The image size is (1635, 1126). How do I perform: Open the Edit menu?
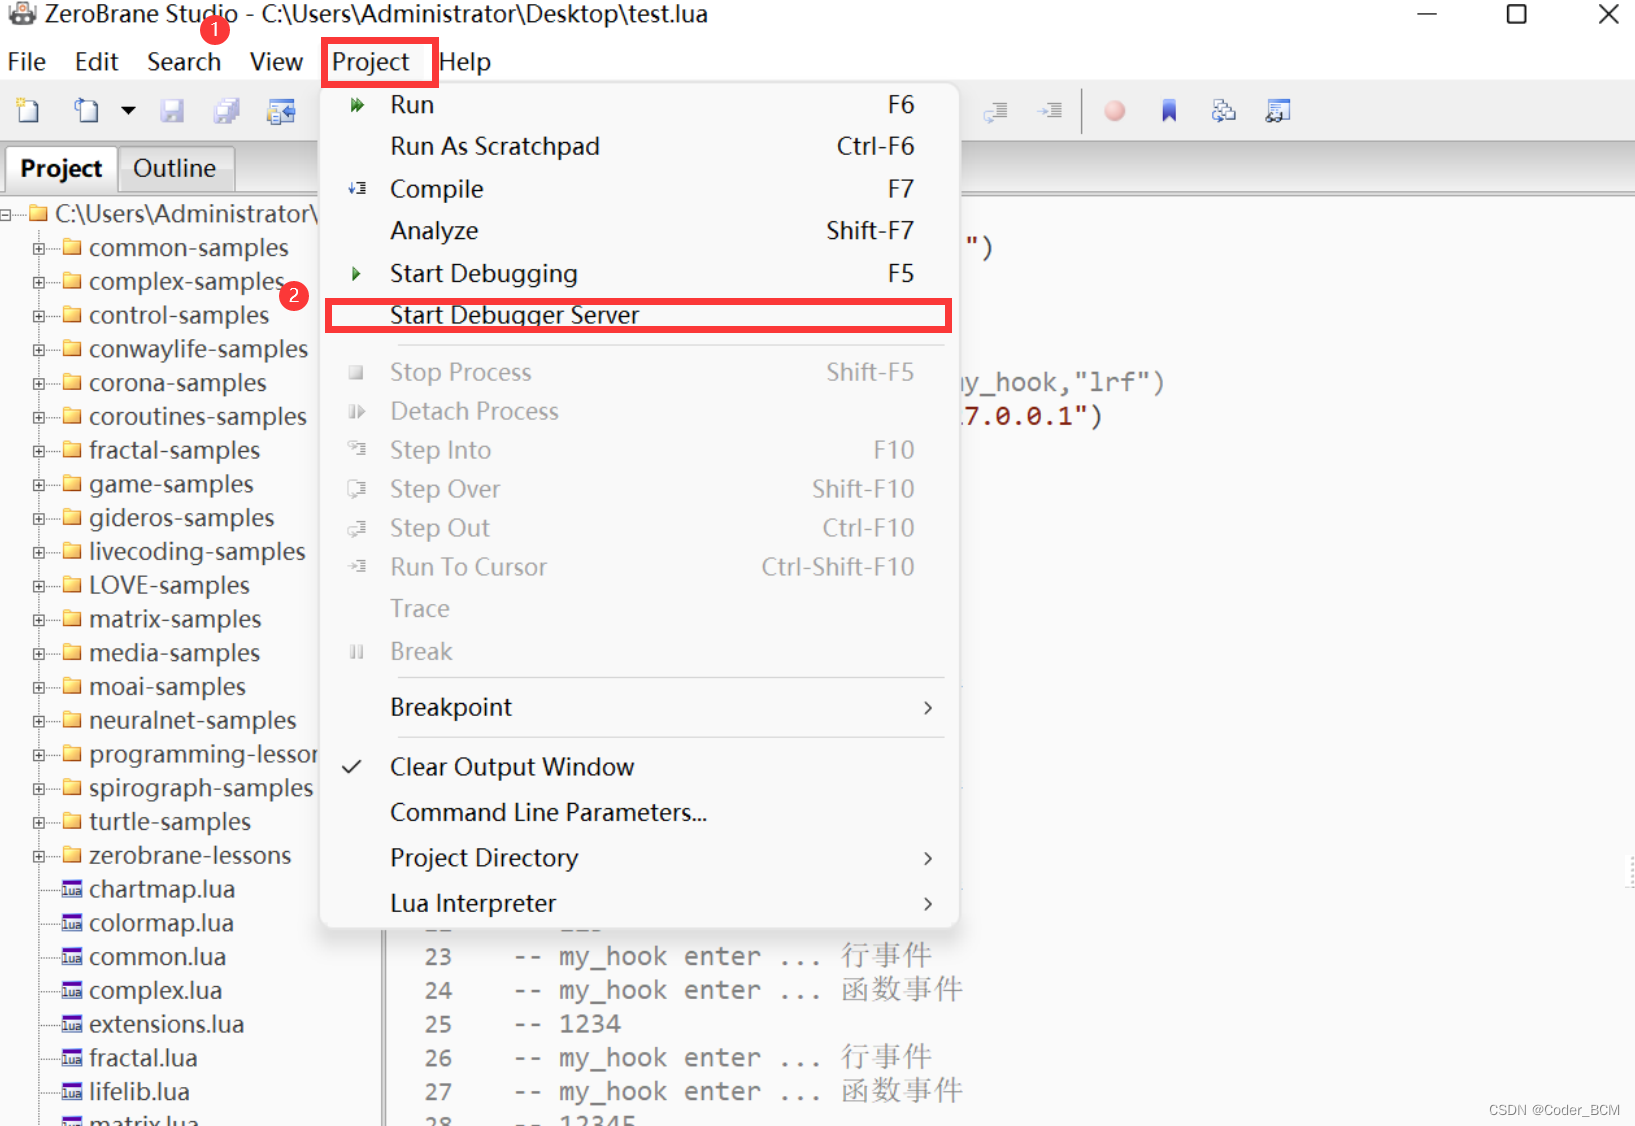96,62
